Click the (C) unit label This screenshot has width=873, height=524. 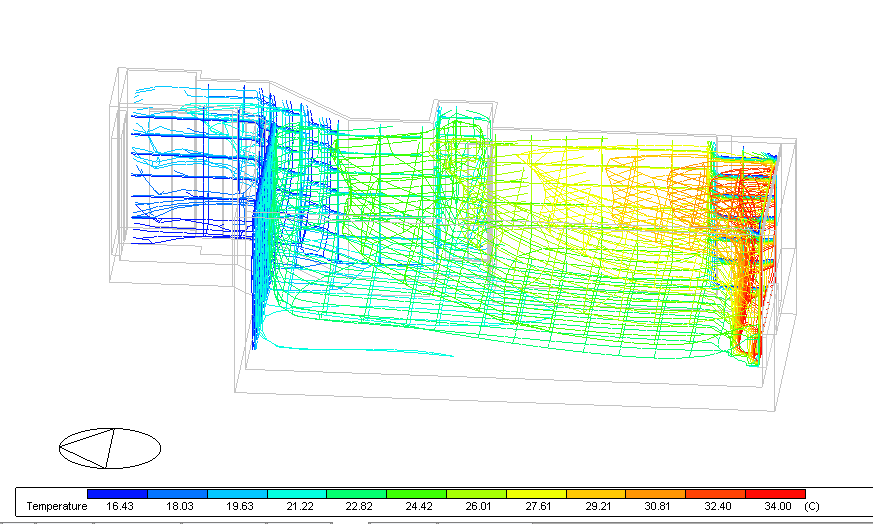click(812, 506)
